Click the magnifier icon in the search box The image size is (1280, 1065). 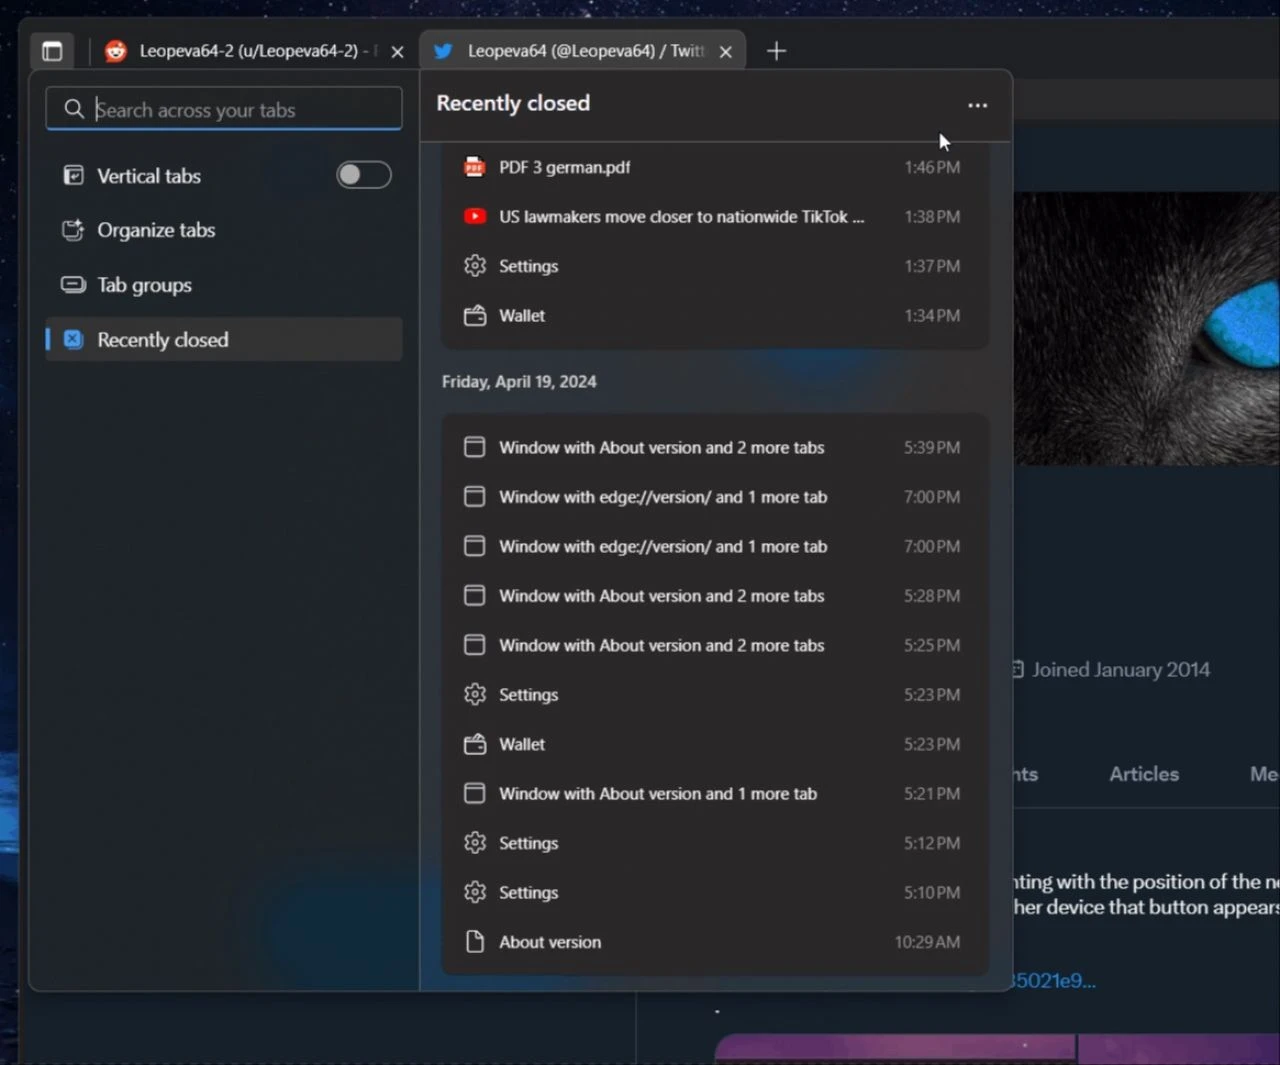point(74,109)
